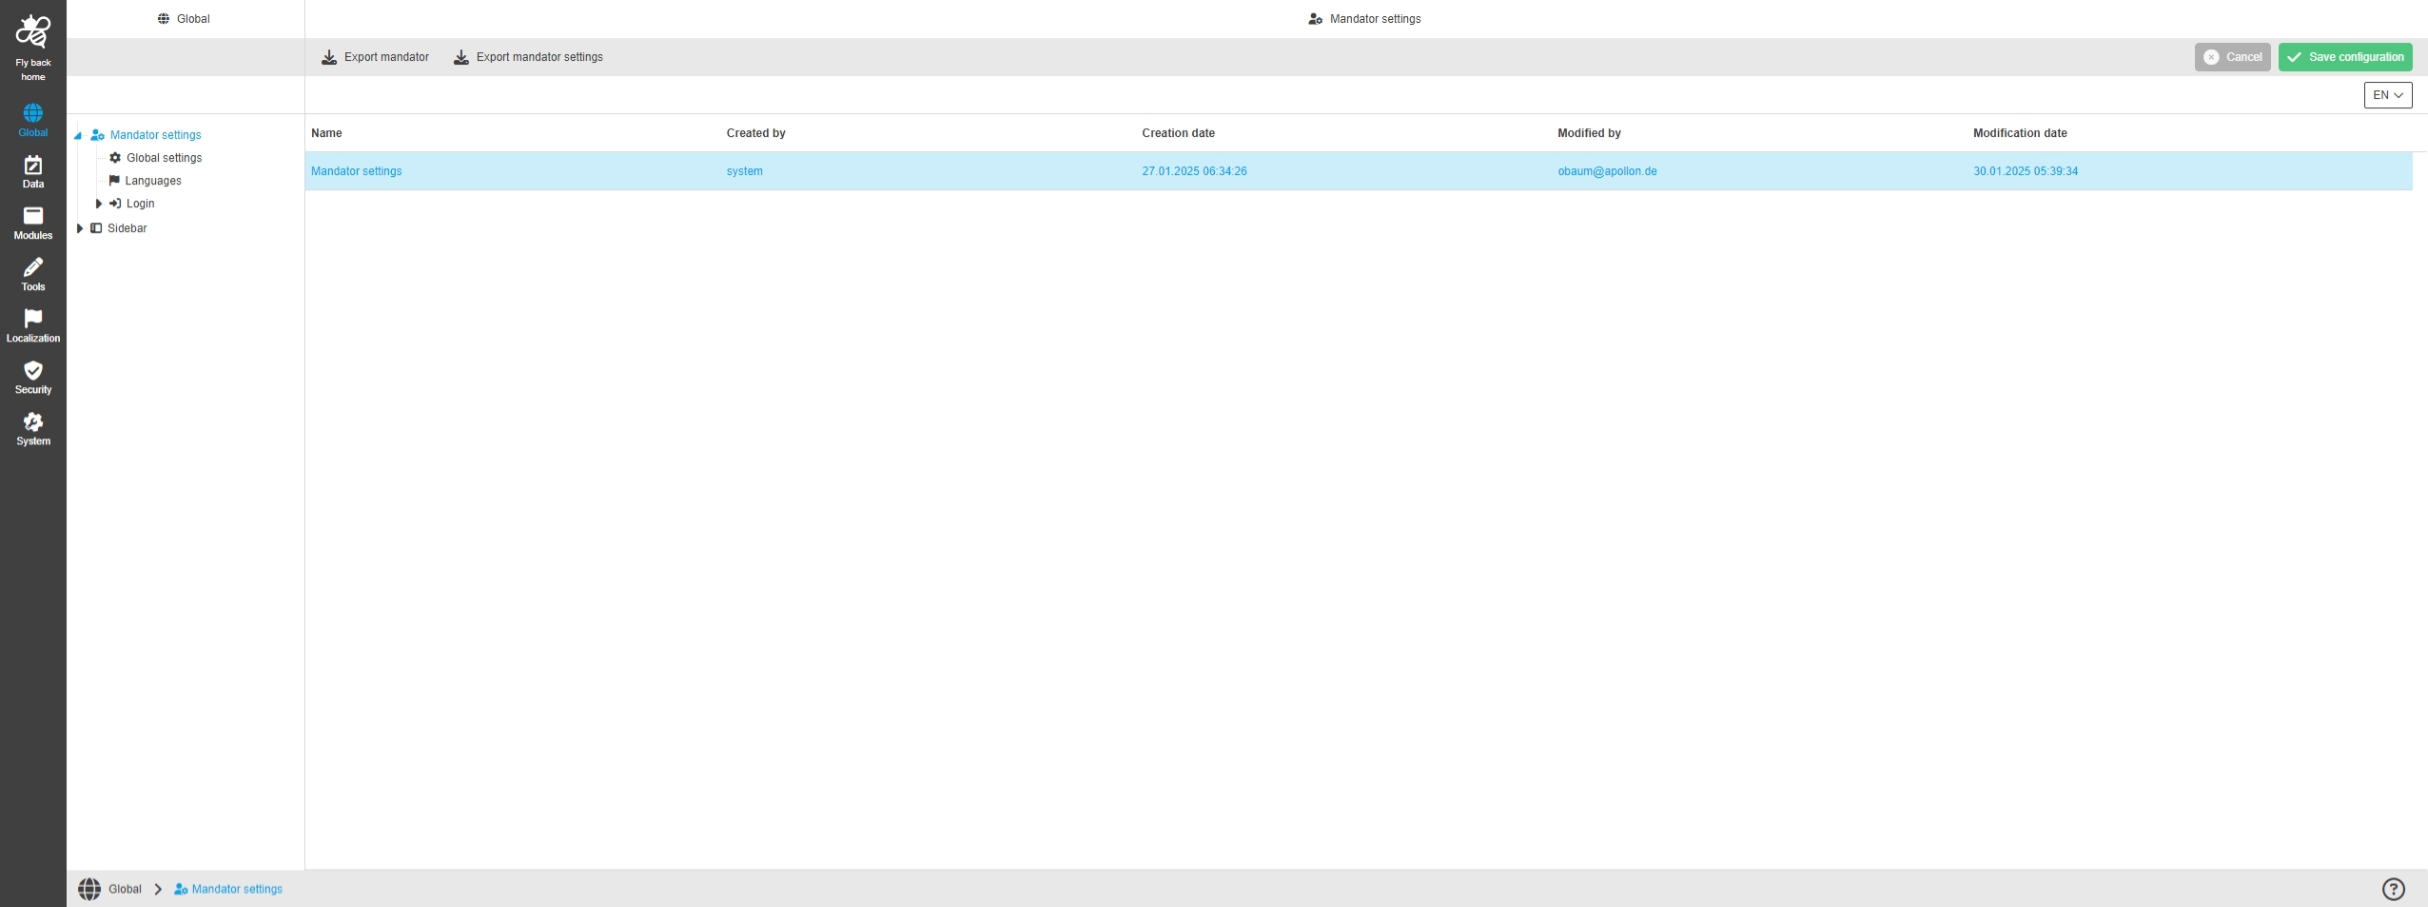Click the globe icon in breadcrumb bar
The image size is (2428, 907).
point(90,889)
